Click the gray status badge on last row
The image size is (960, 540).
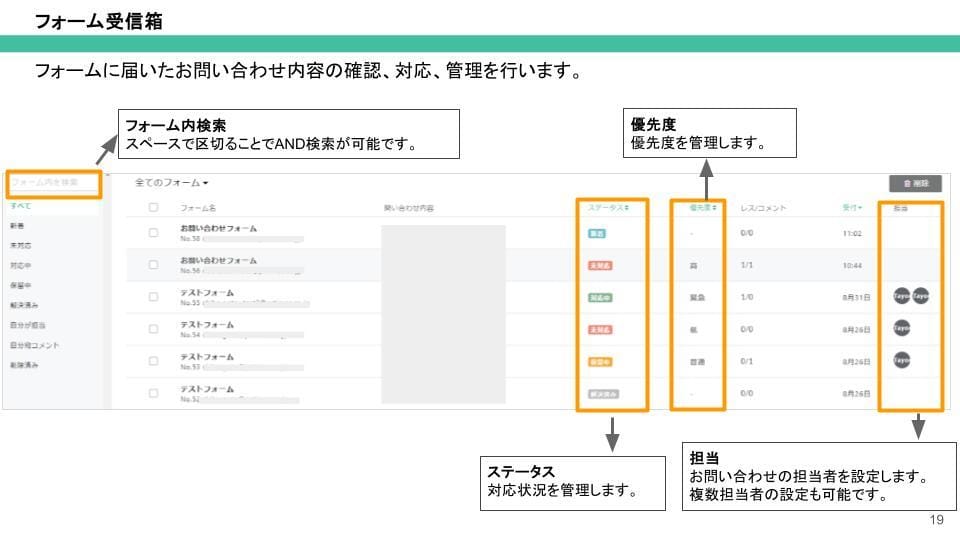[x=603, y=393]
